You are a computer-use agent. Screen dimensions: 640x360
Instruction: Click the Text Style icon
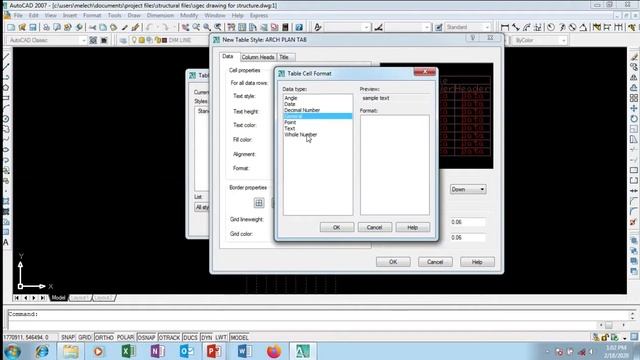click(x=318, y=27)
